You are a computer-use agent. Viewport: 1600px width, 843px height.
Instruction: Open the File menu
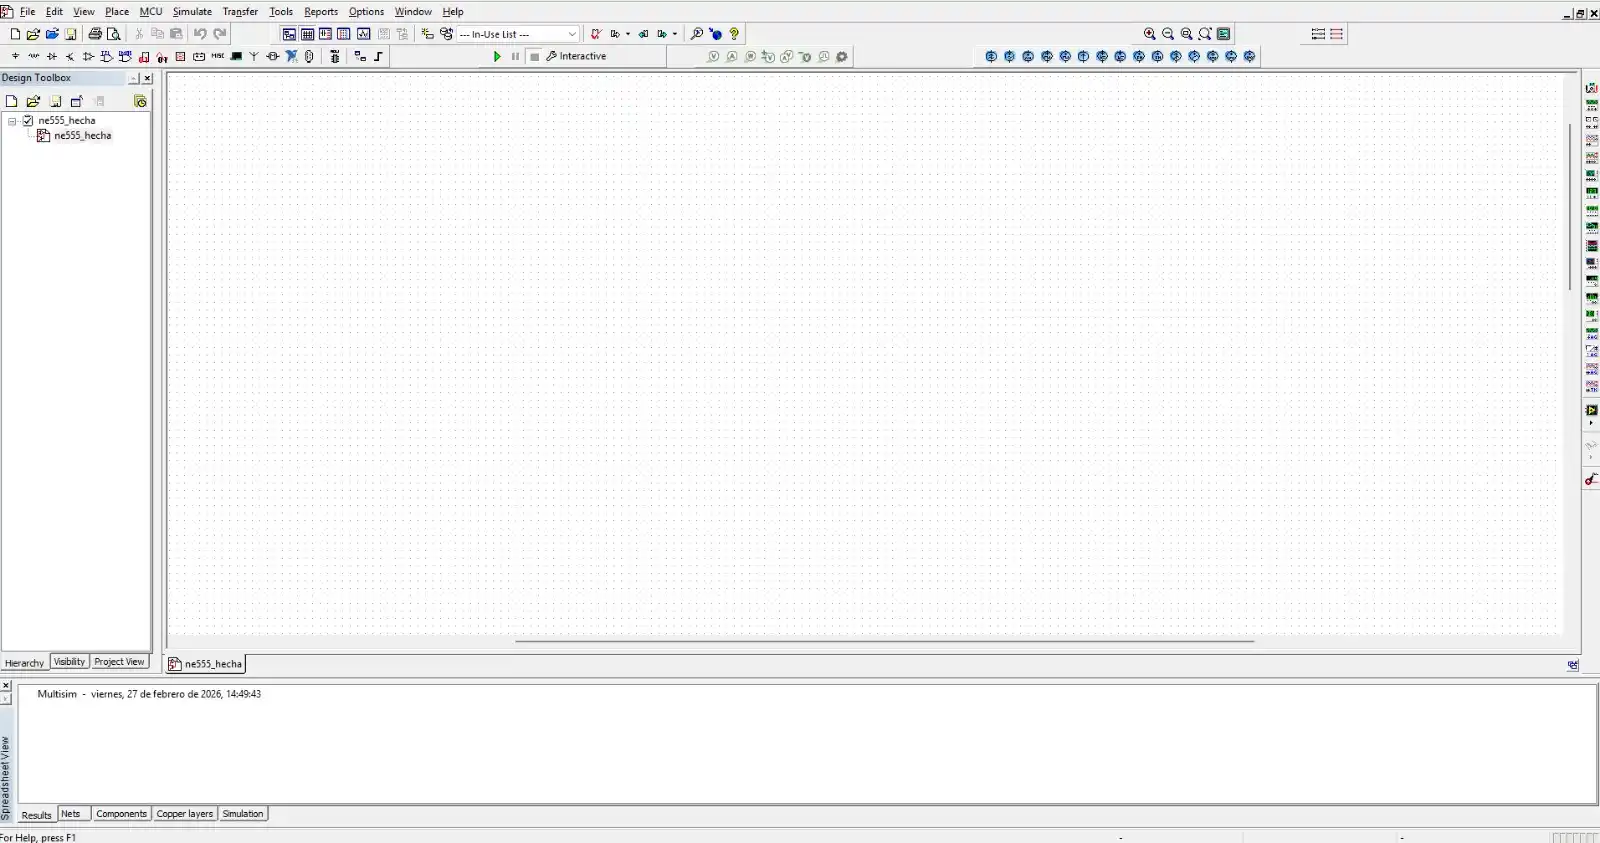pos(27,12)
